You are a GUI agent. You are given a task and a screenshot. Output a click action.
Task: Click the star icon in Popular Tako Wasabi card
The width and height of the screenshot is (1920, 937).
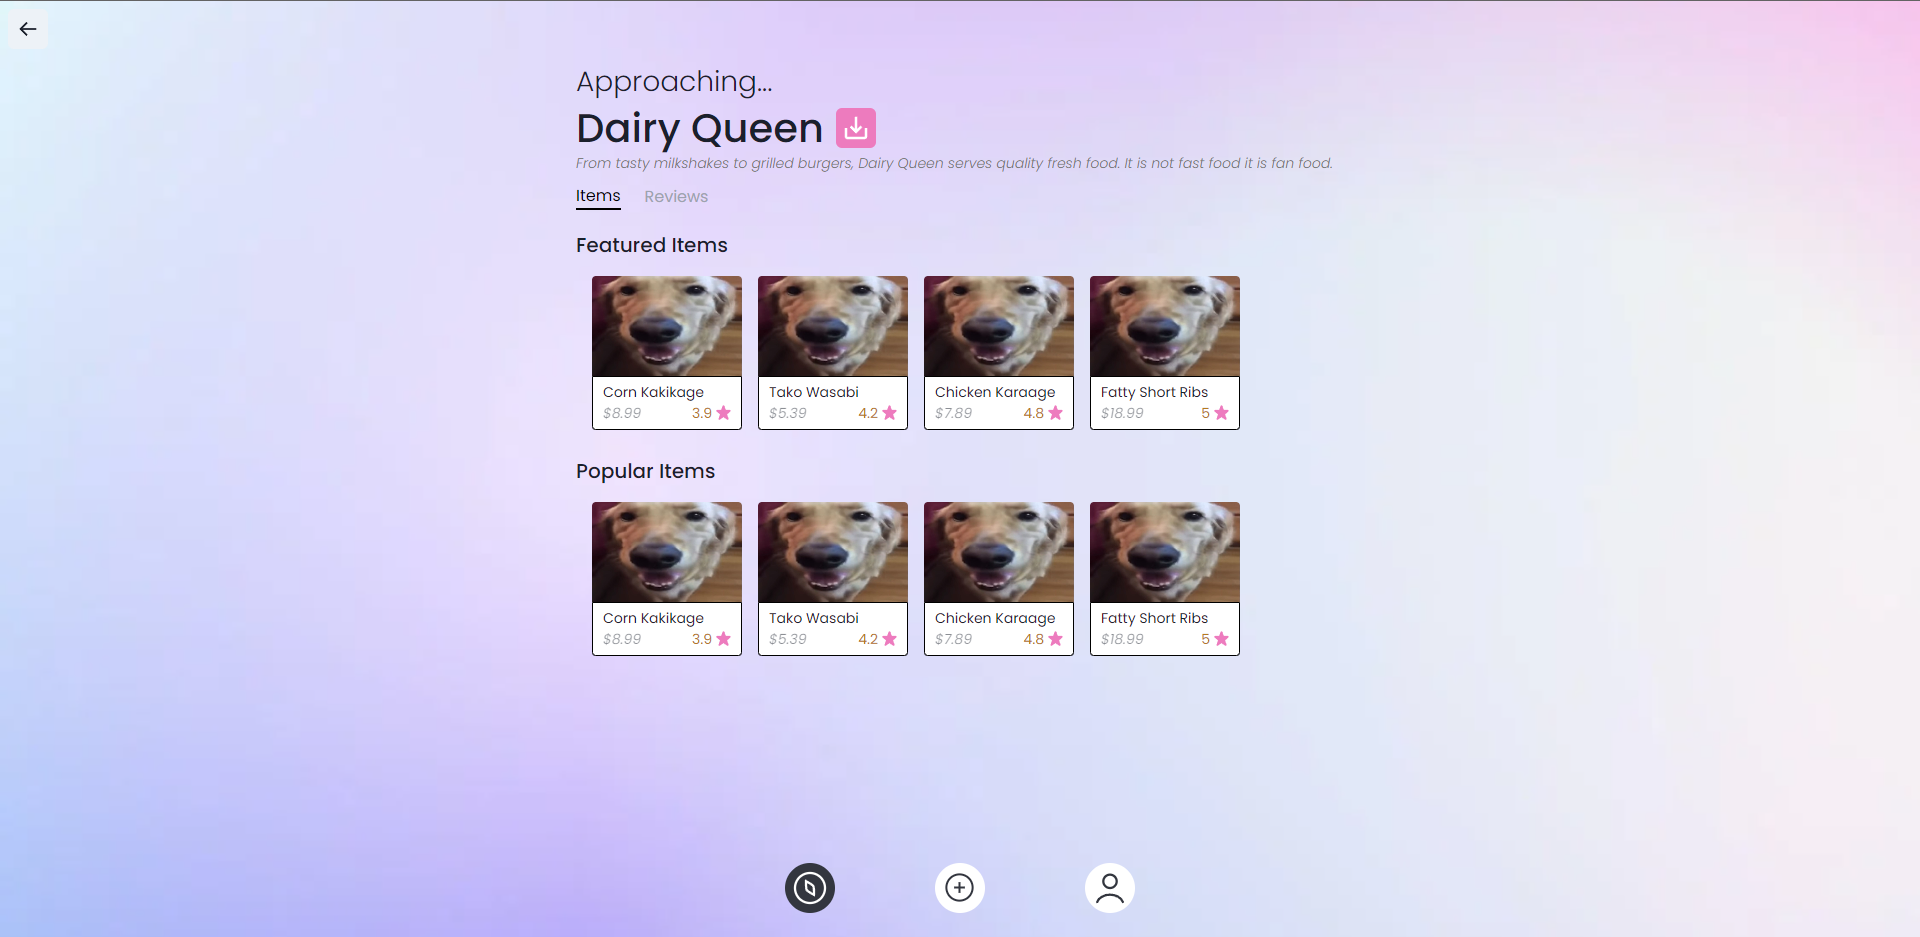890,639
